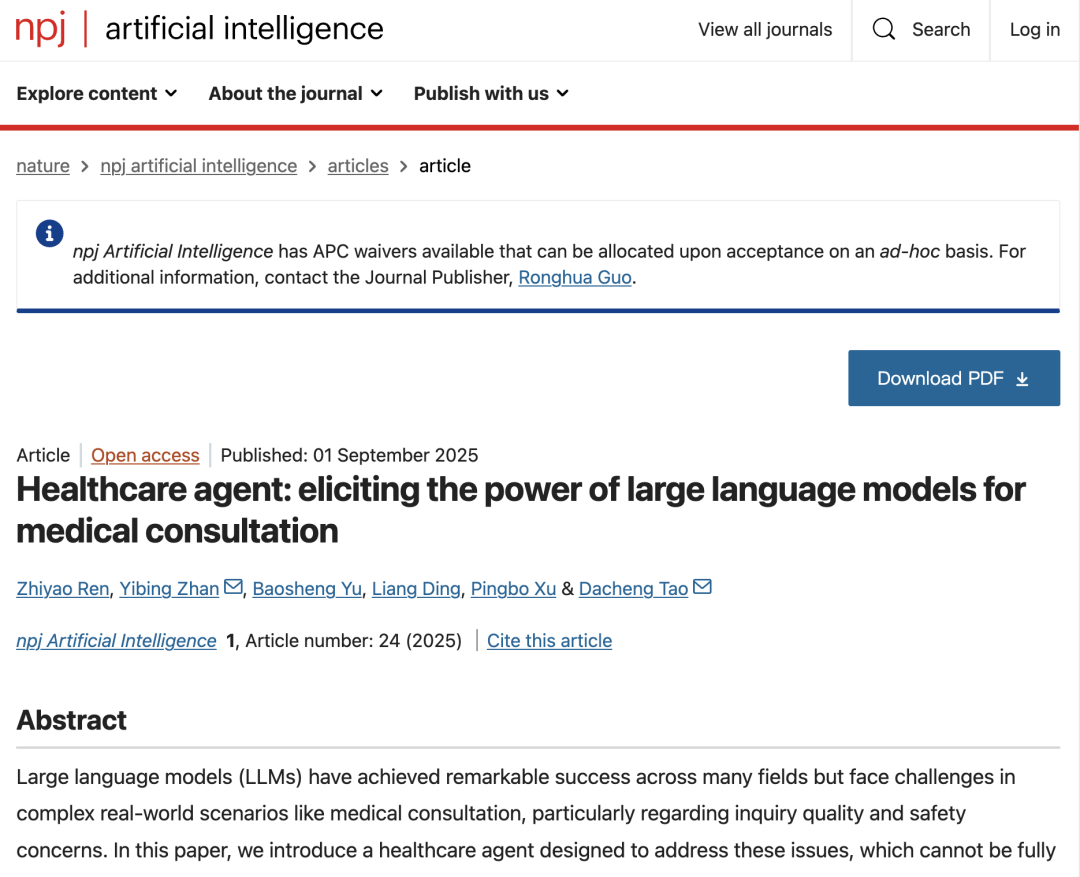Screen dimensions: 1080x877
Task: Click the download arrow icon on PDF button
Action: pos(1022,379)
